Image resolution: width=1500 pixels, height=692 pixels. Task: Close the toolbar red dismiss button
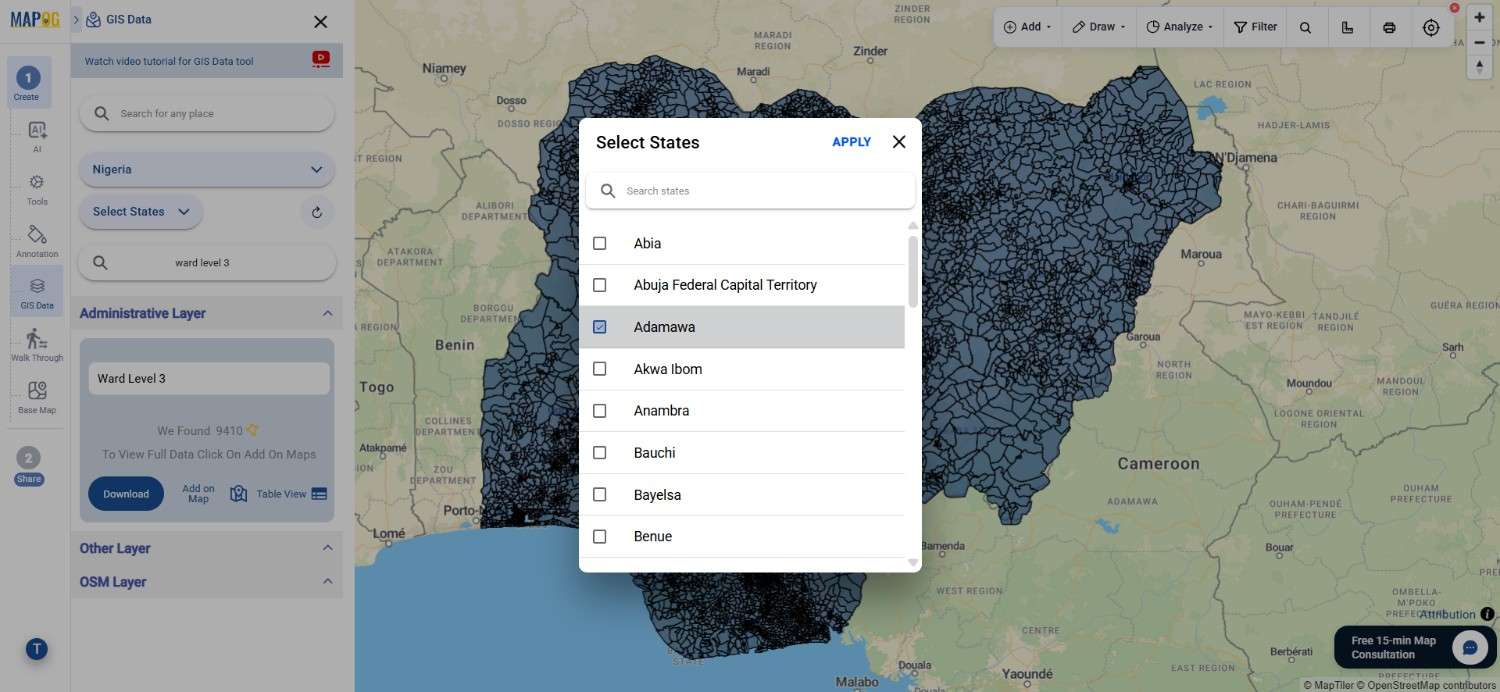[x=1454, y=8]
